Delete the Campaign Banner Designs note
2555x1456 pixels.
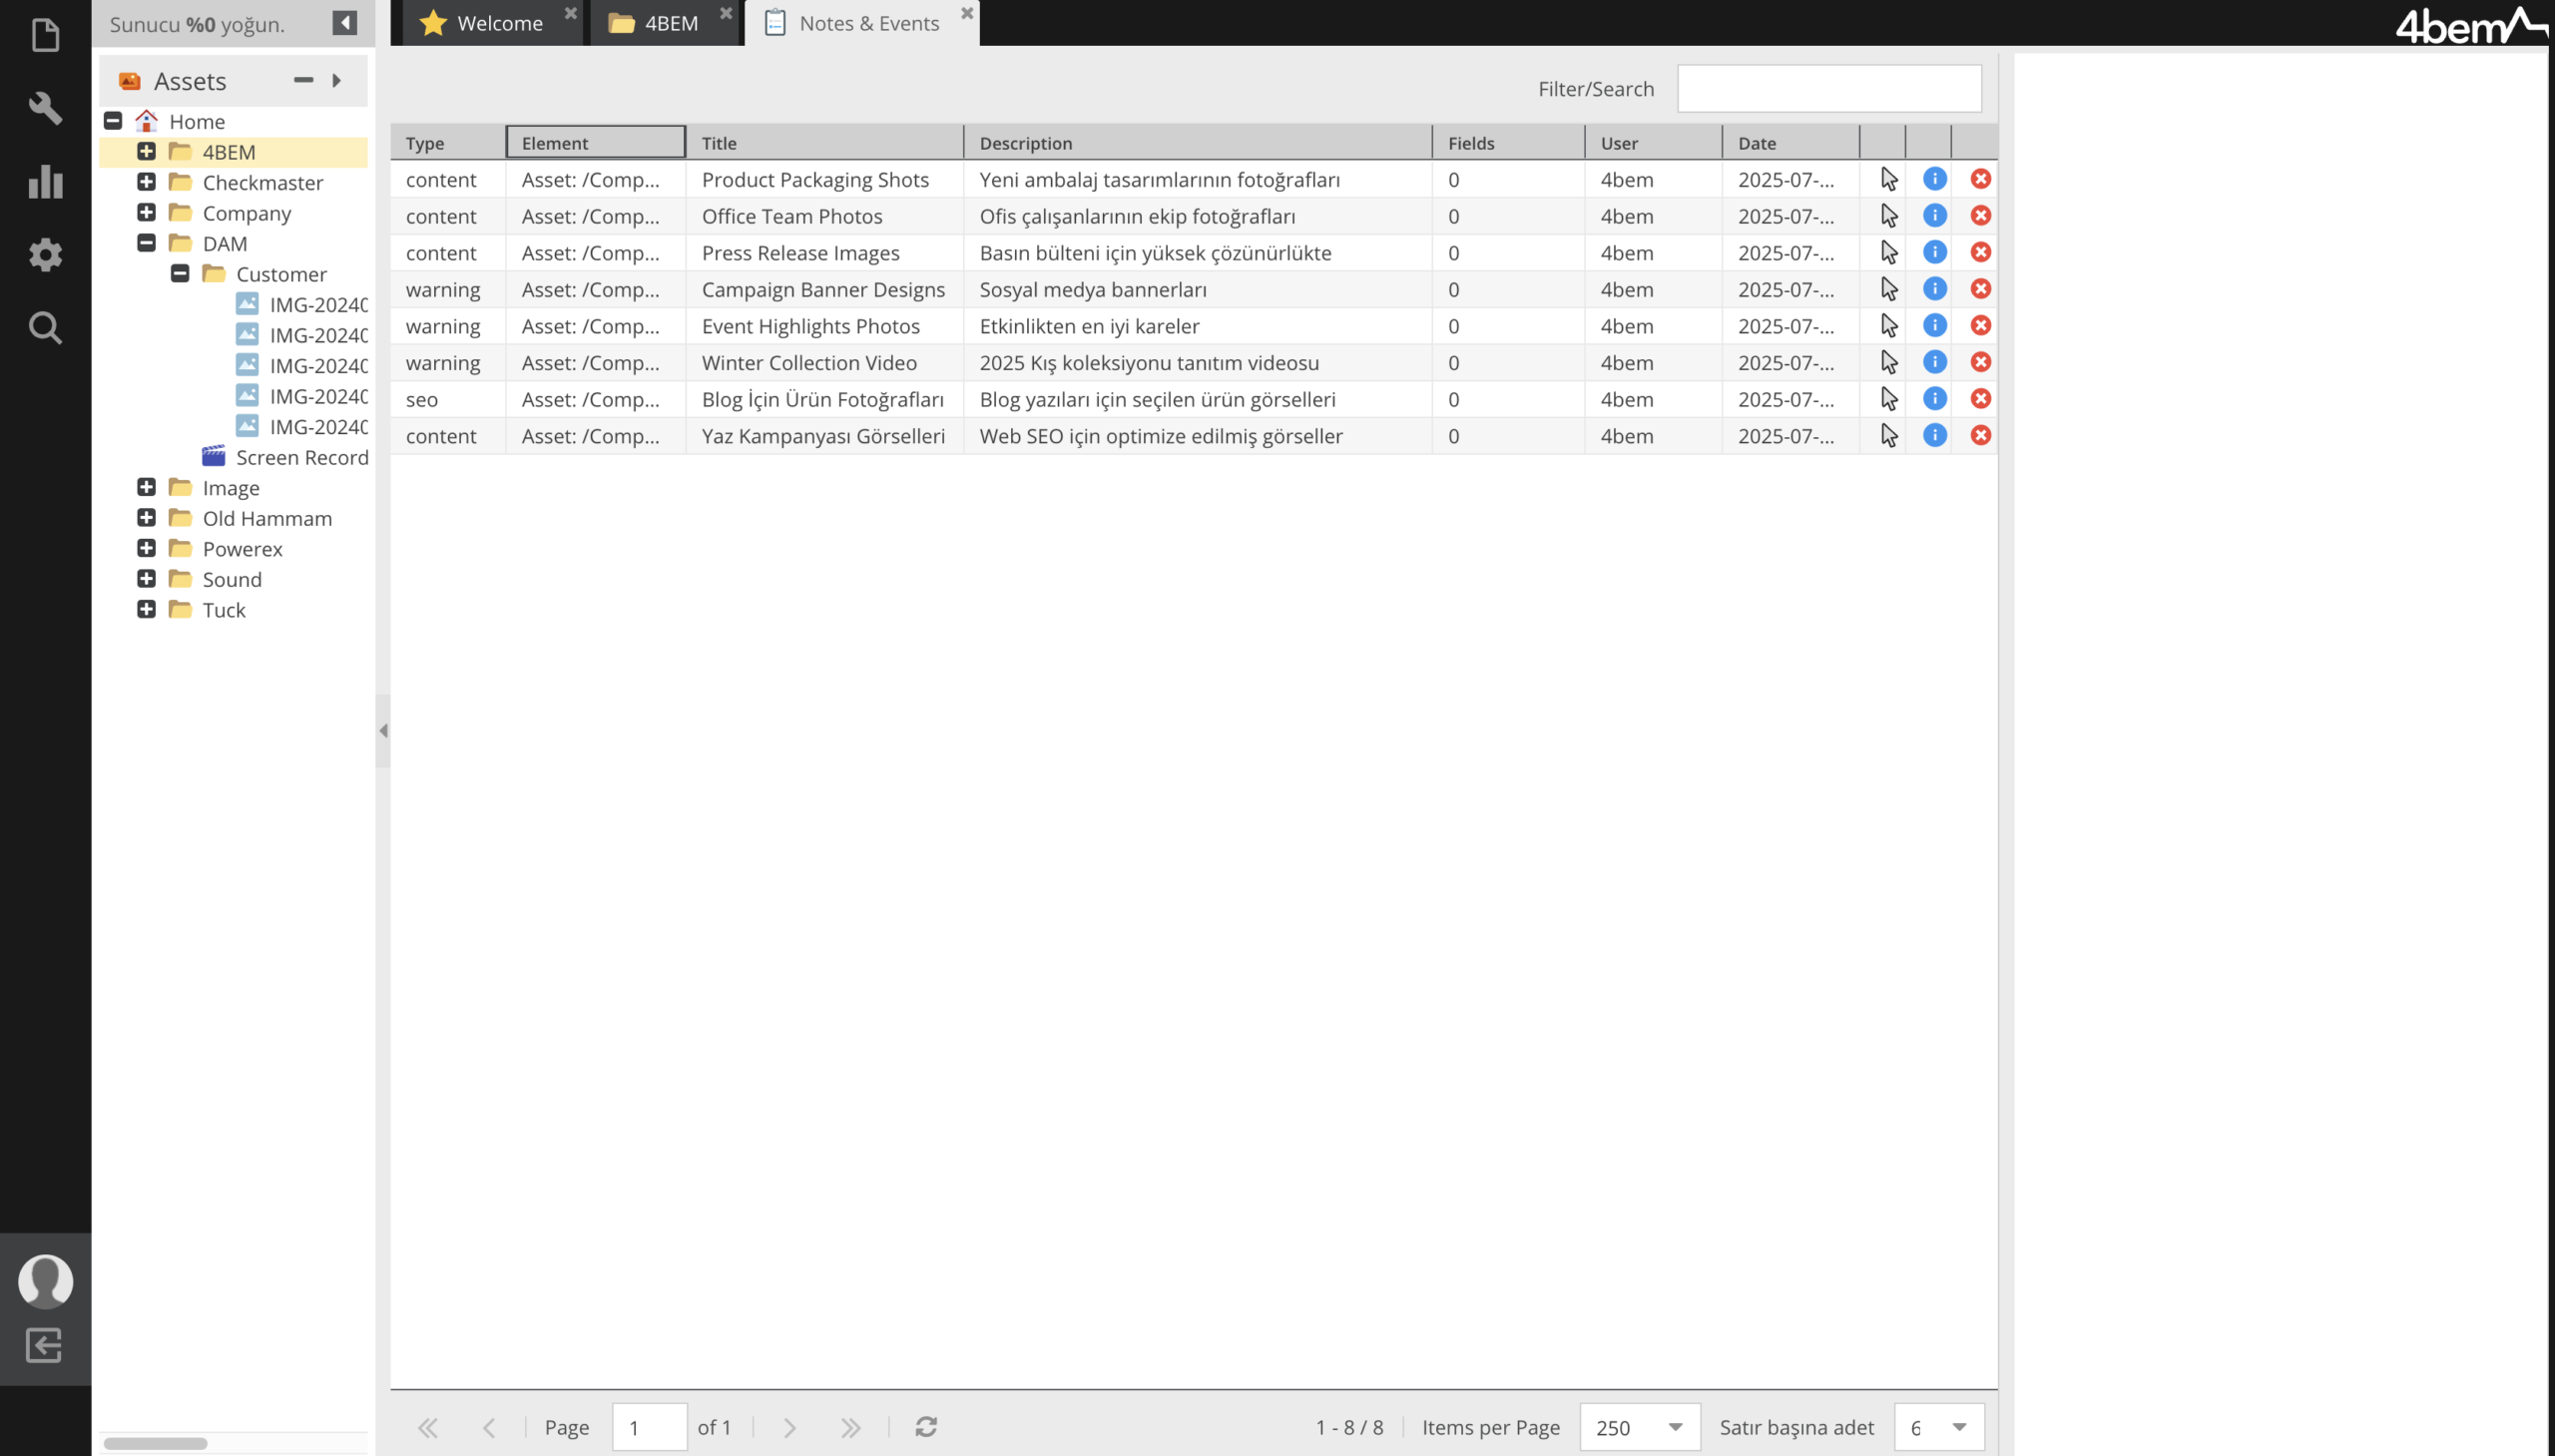[x=1980, y=289]
